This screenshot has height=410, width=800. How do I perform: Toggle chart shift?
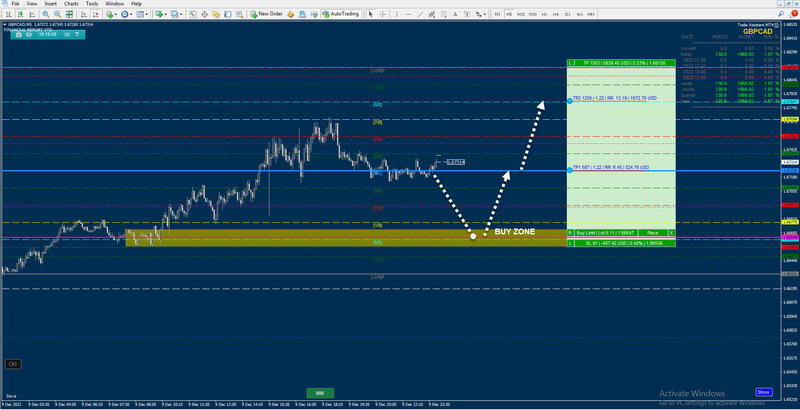click(x=95, y=14)
